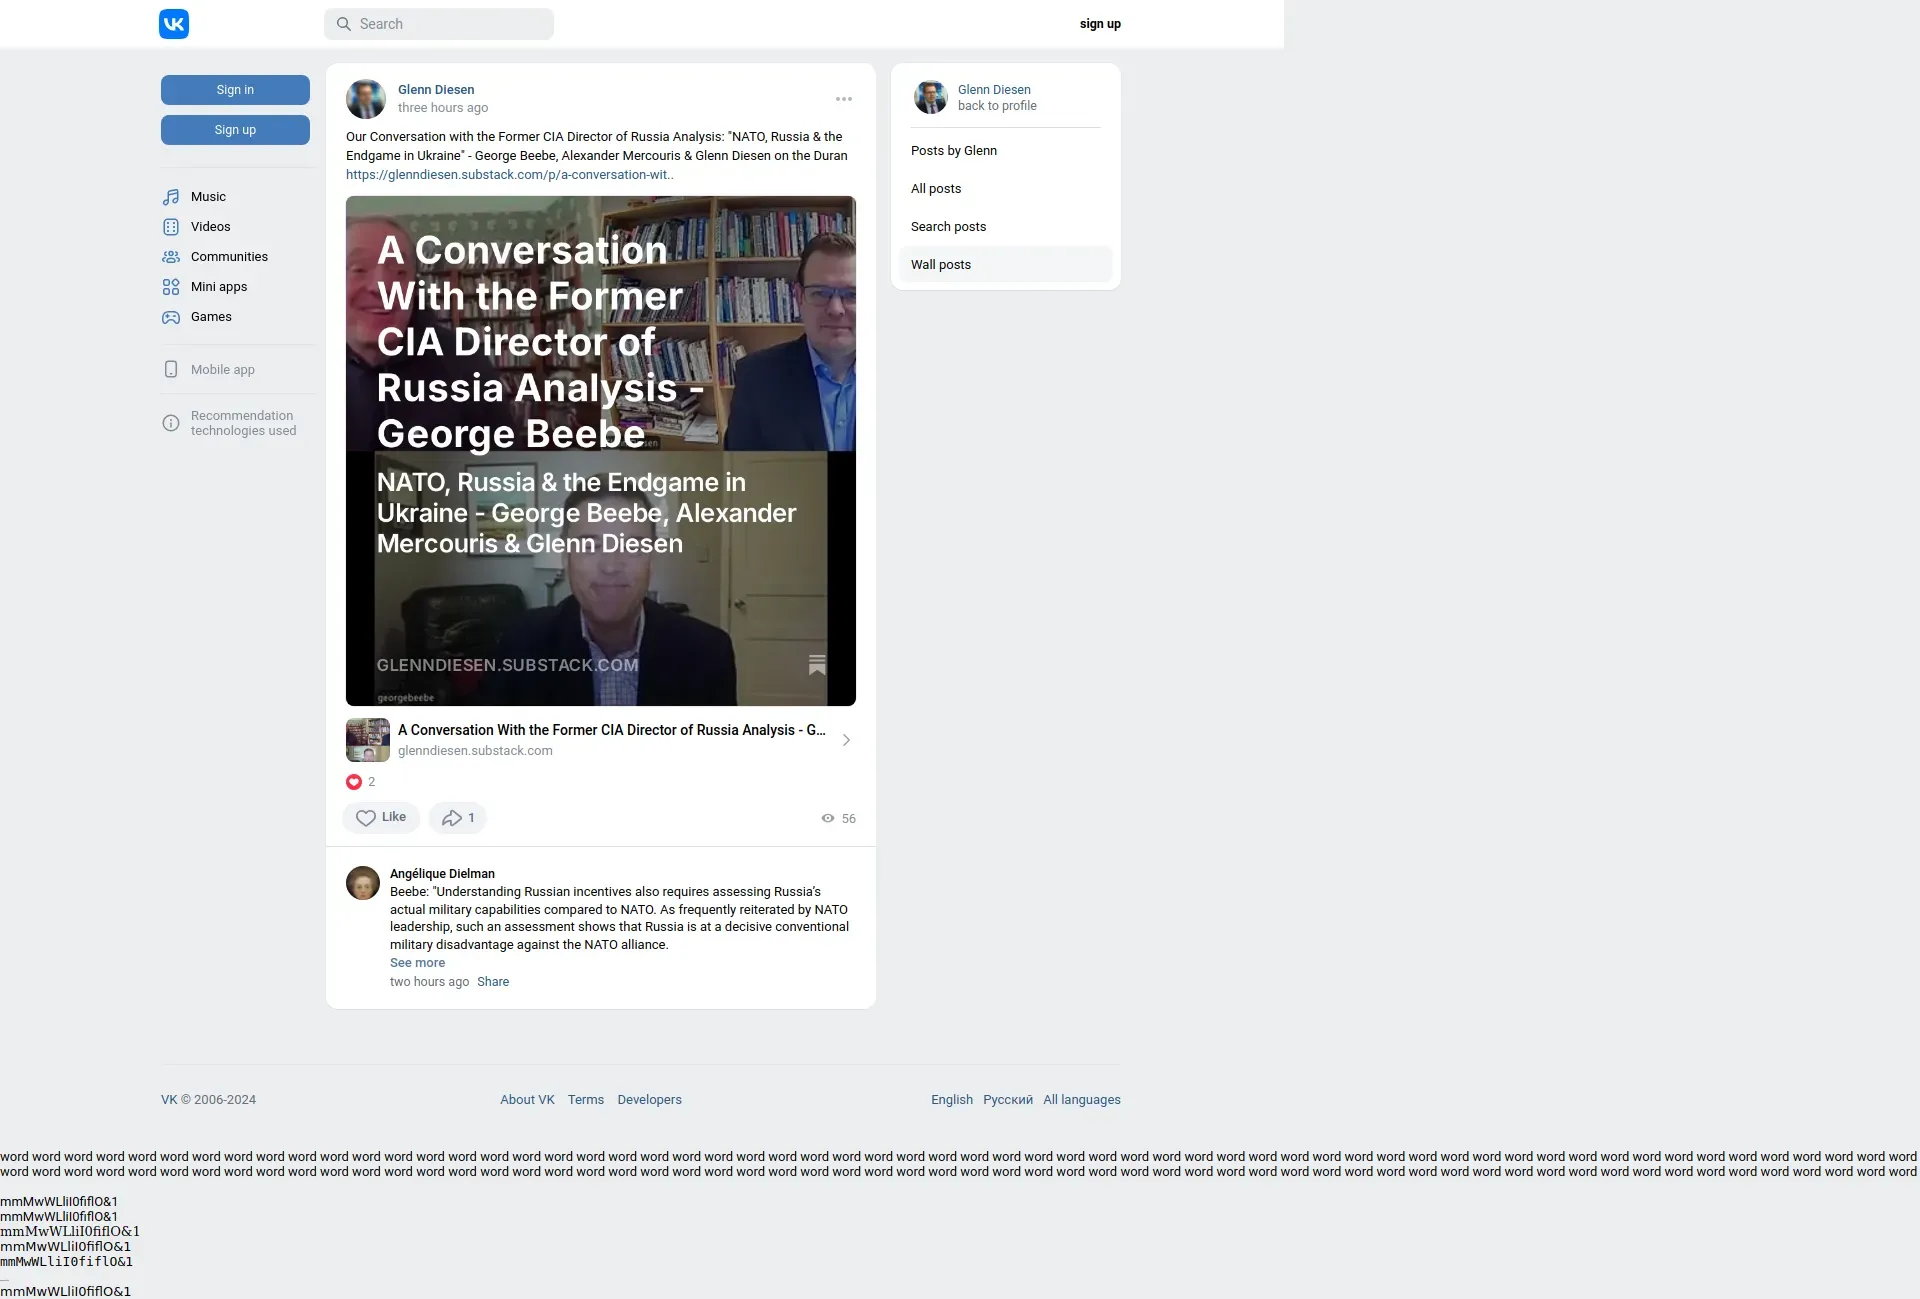Click the Games controller icon

(171, 317)
